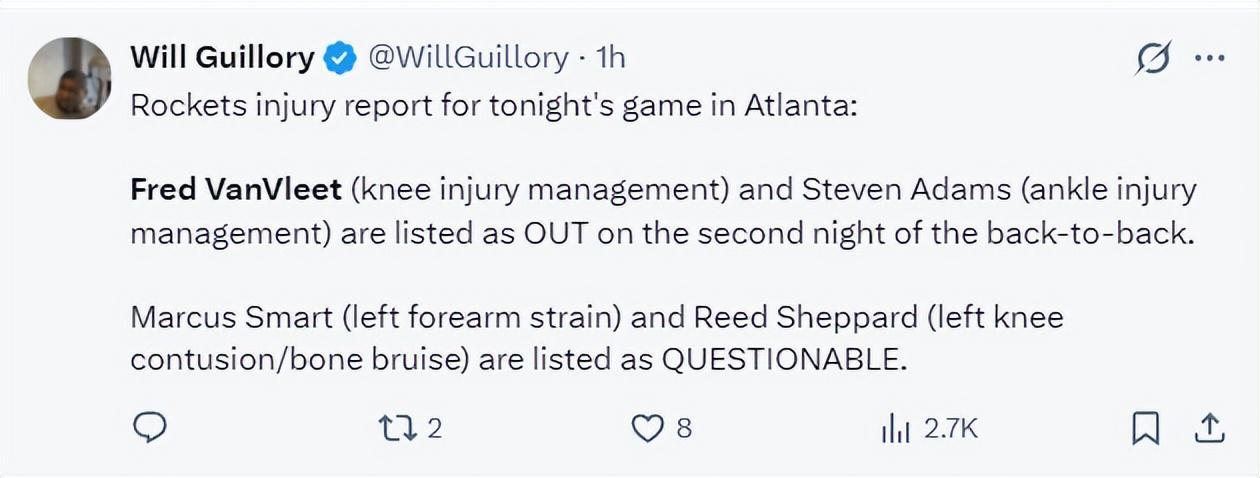The height and width of the screenshot is (478, 1260).
Task: Open the three-dot more options menu
Action: tap(1210, 58)
